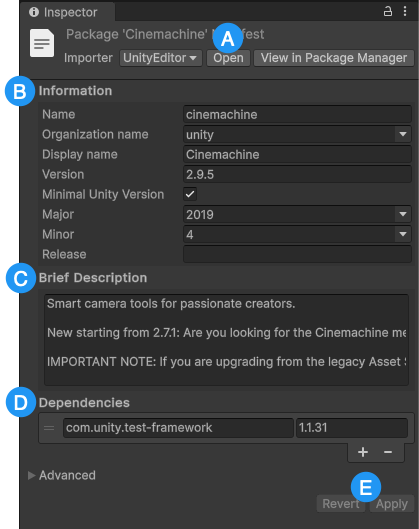
Task: Open the Organization name dropdown
Action: click(x=297, y=134)
